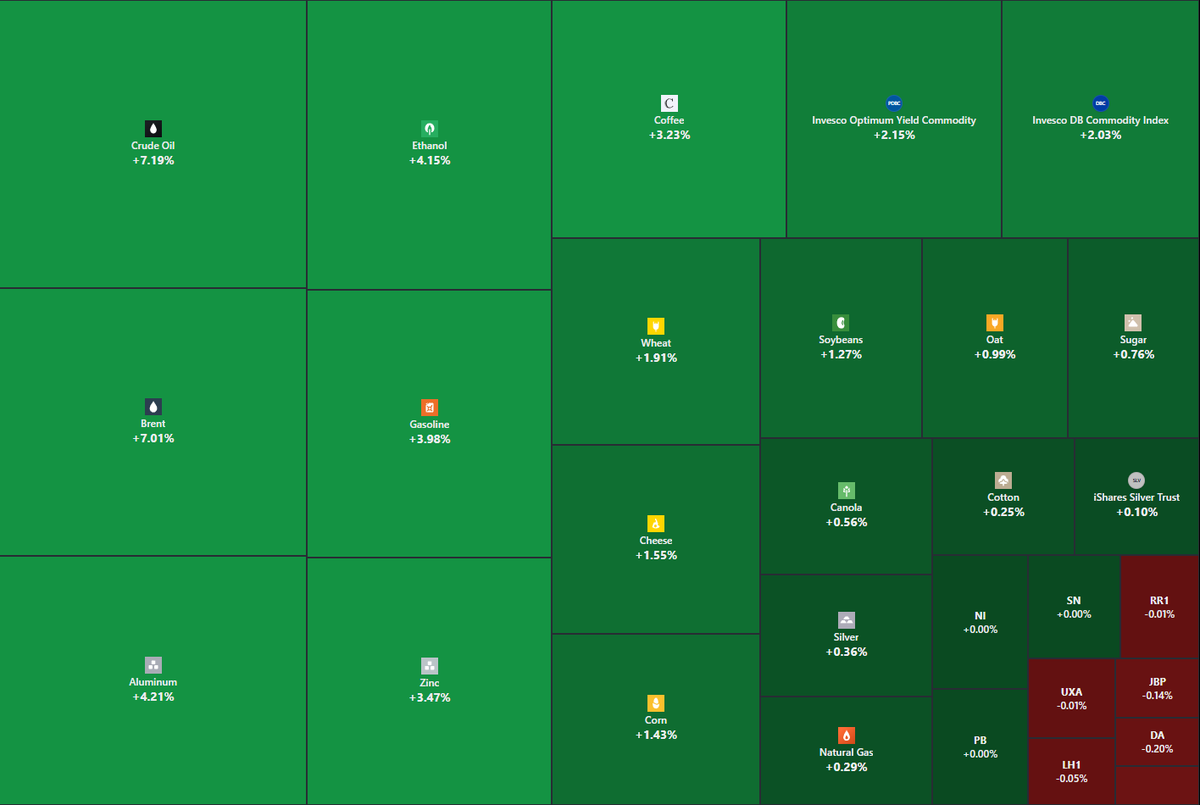Select the Oat +0.99% value
The width and height of the screenshot is (1200, 805).
[x=994, y=355]
